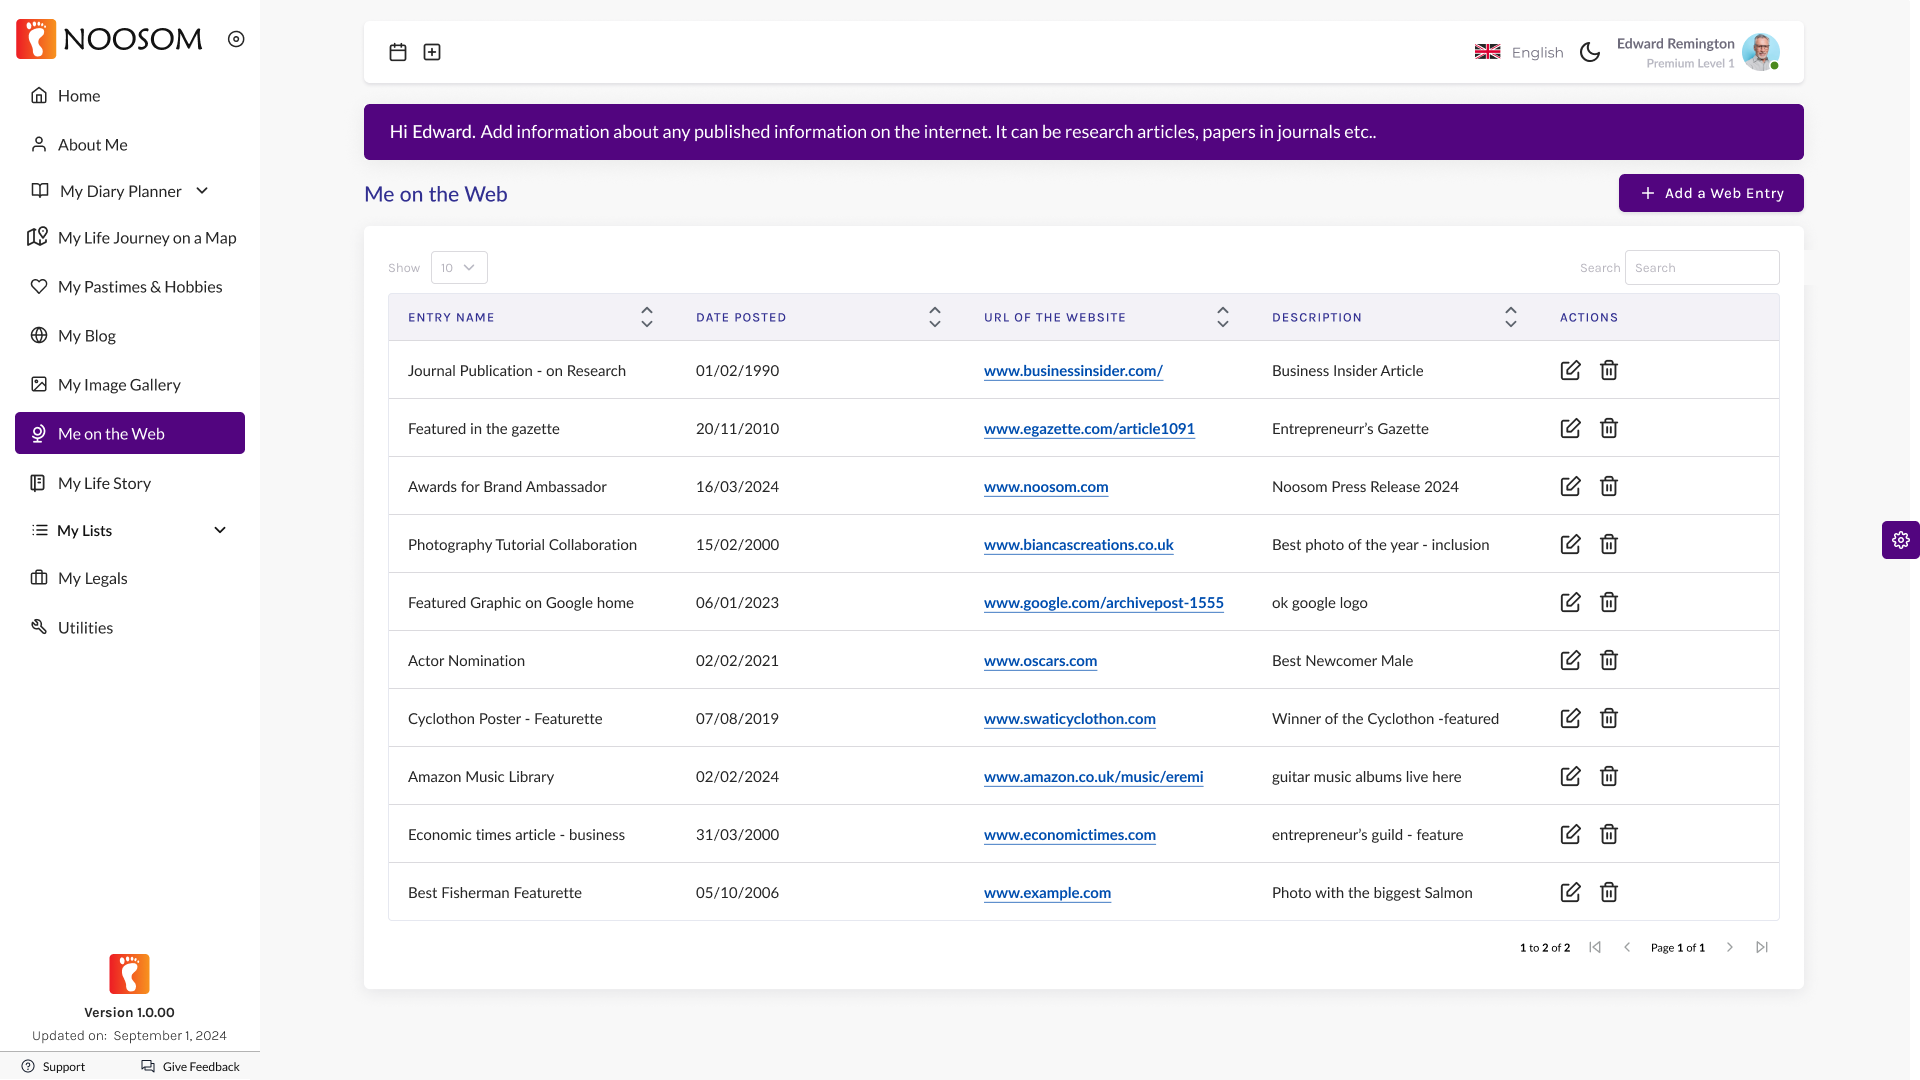
Task: Toggle sidebar pin circle next to logo
Action: pos(236,39)
